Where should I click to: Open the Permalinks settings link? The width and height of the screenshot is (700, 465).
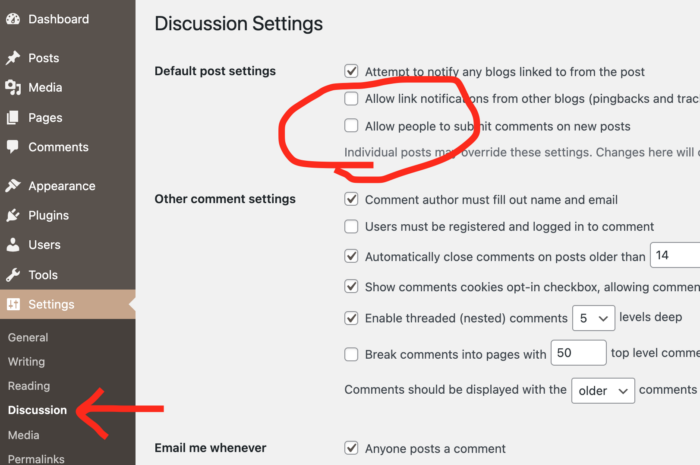point(35,458)
